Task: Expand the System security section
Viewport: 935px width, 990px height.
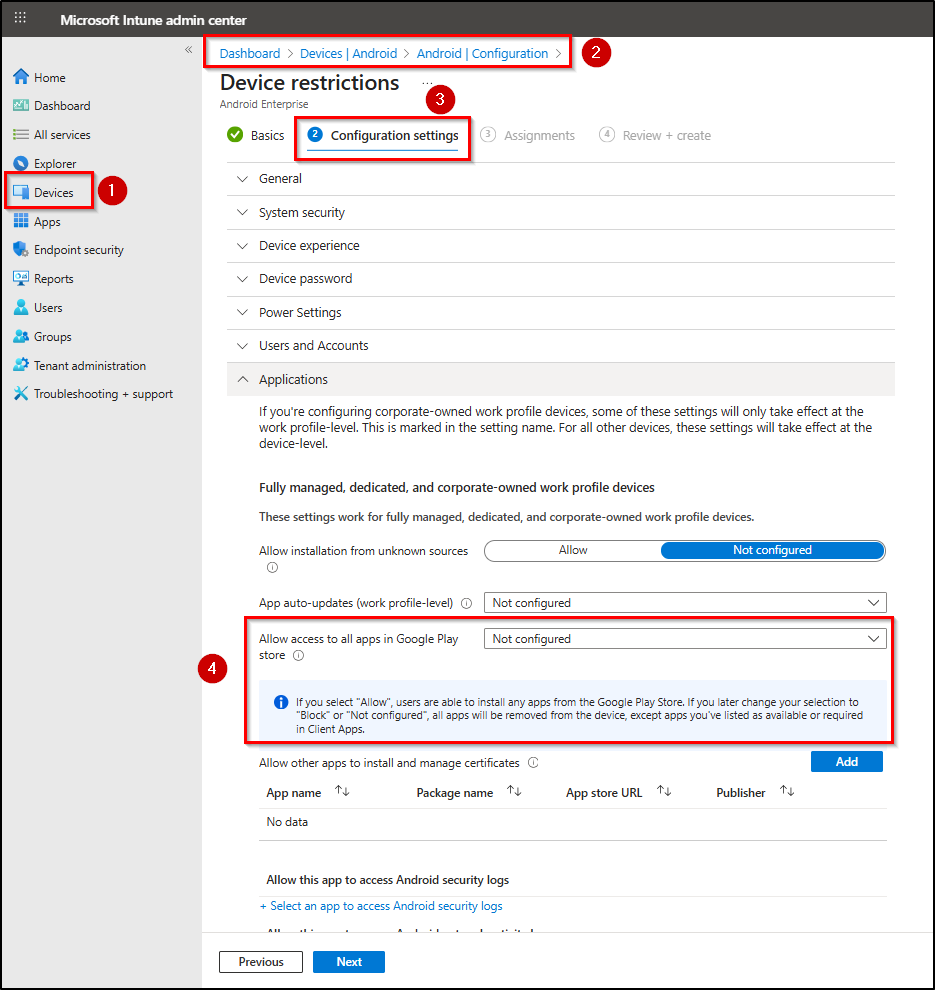Action: point(301,212)
